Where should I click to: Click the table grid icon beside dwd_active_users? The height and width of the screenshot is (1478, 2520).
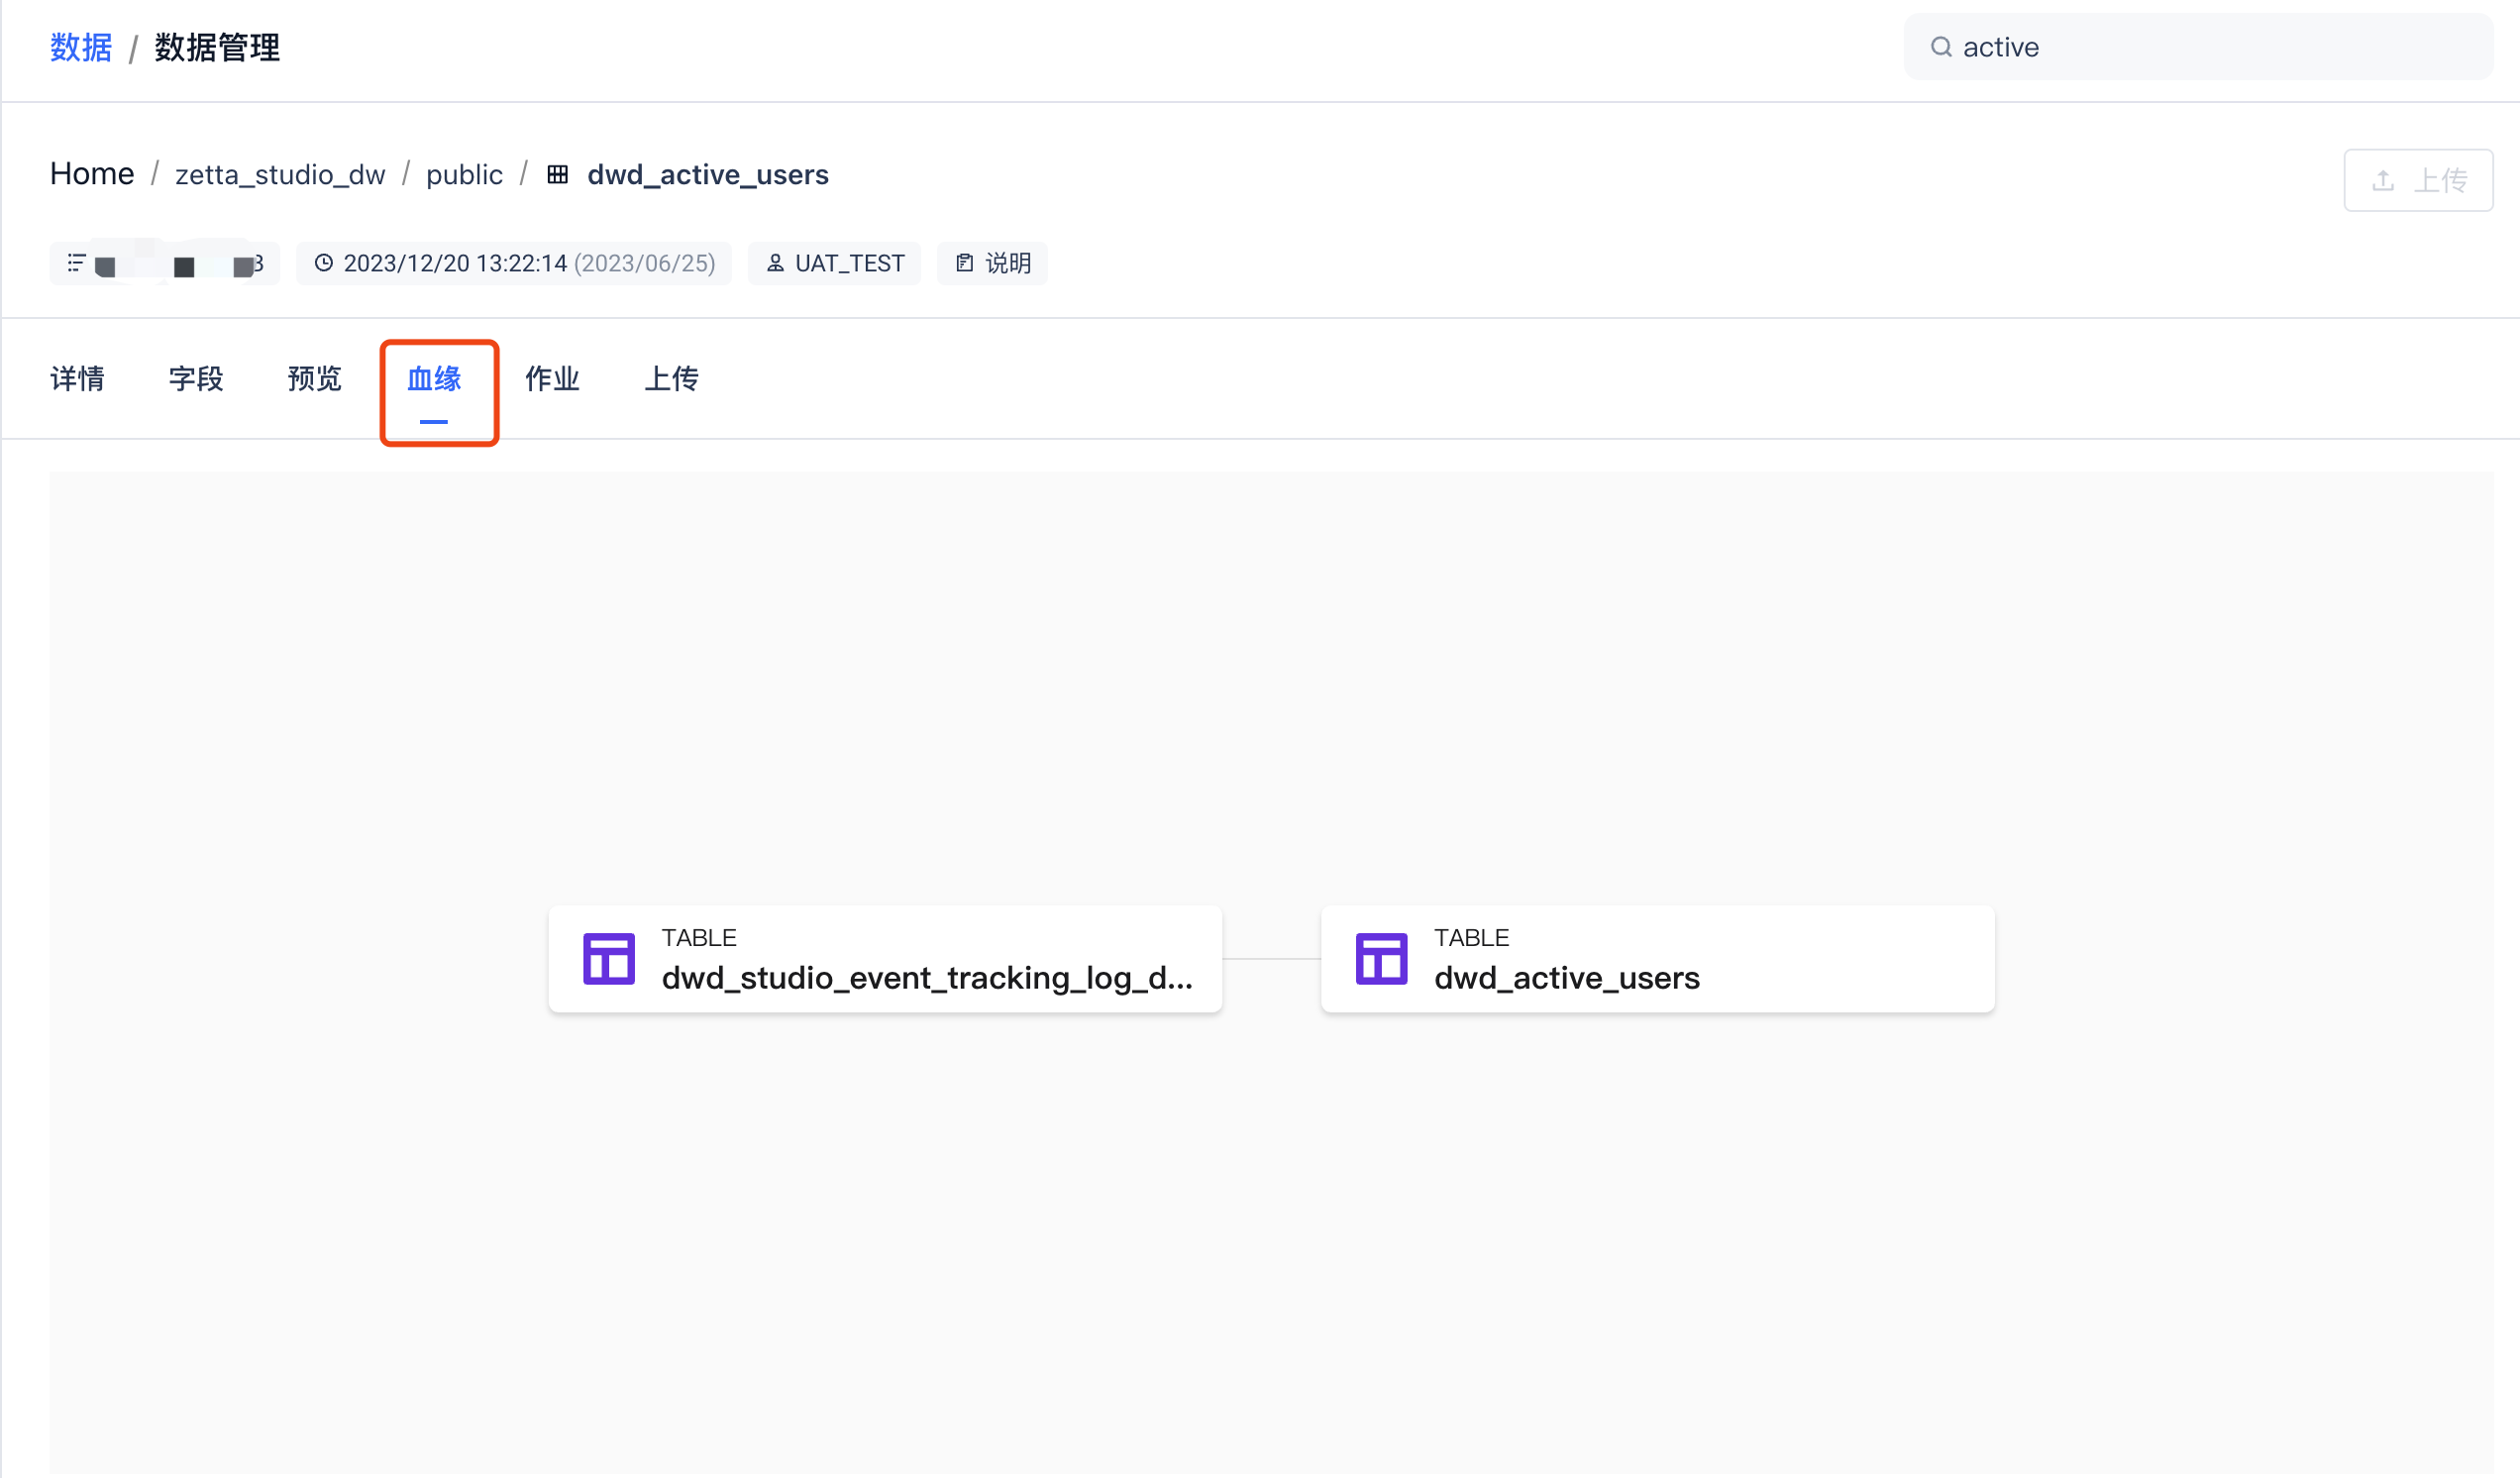pyautogui.click(x=558, y=175)
